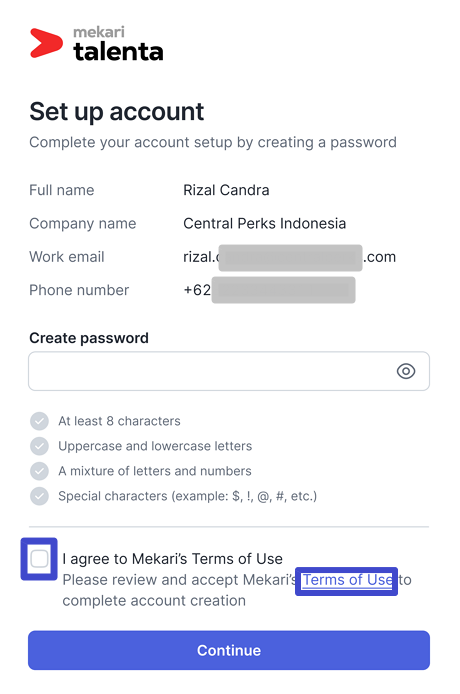Click the Create password field label
The width and height of the screenshot is (460, 694).
pos(89,338)
